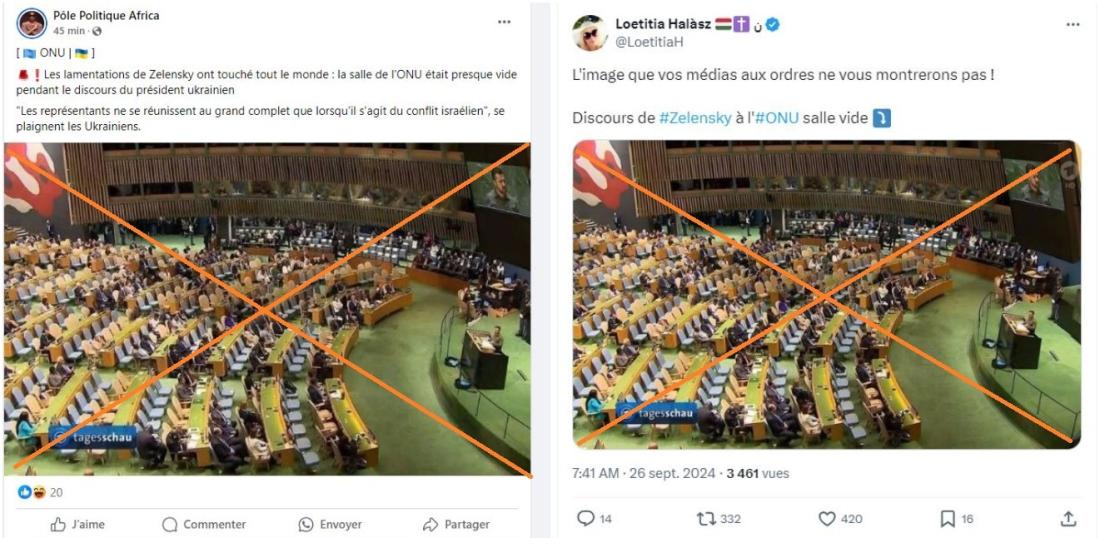Reply to tweet using comment bubble icon
The height and width of the screenshot is (538, 1100).
coord(586,518)
